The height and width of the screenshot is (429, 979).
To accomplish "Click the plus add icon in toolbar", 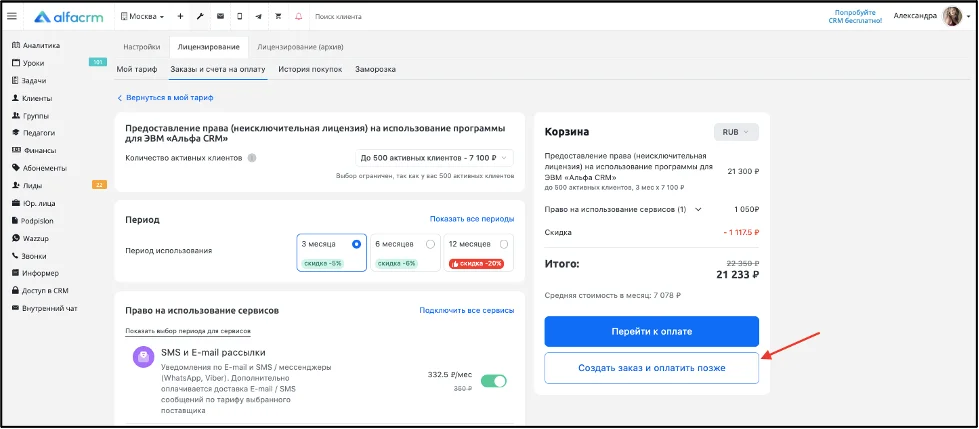I will click(x=180, y=17).
